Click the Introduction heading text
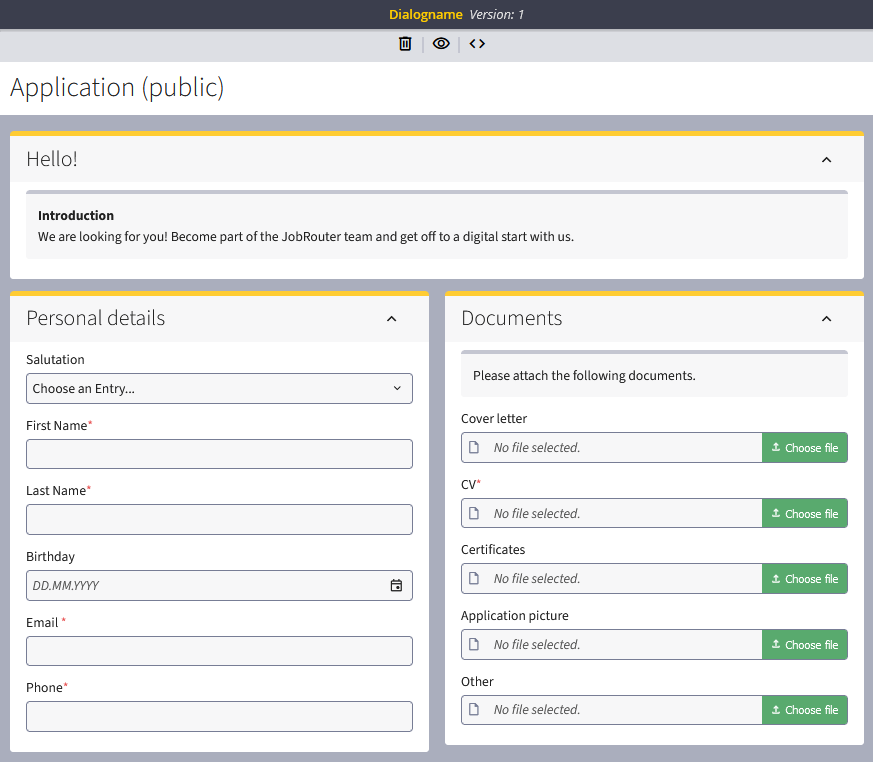The image size is (873, 762). [x=76, y=215]
